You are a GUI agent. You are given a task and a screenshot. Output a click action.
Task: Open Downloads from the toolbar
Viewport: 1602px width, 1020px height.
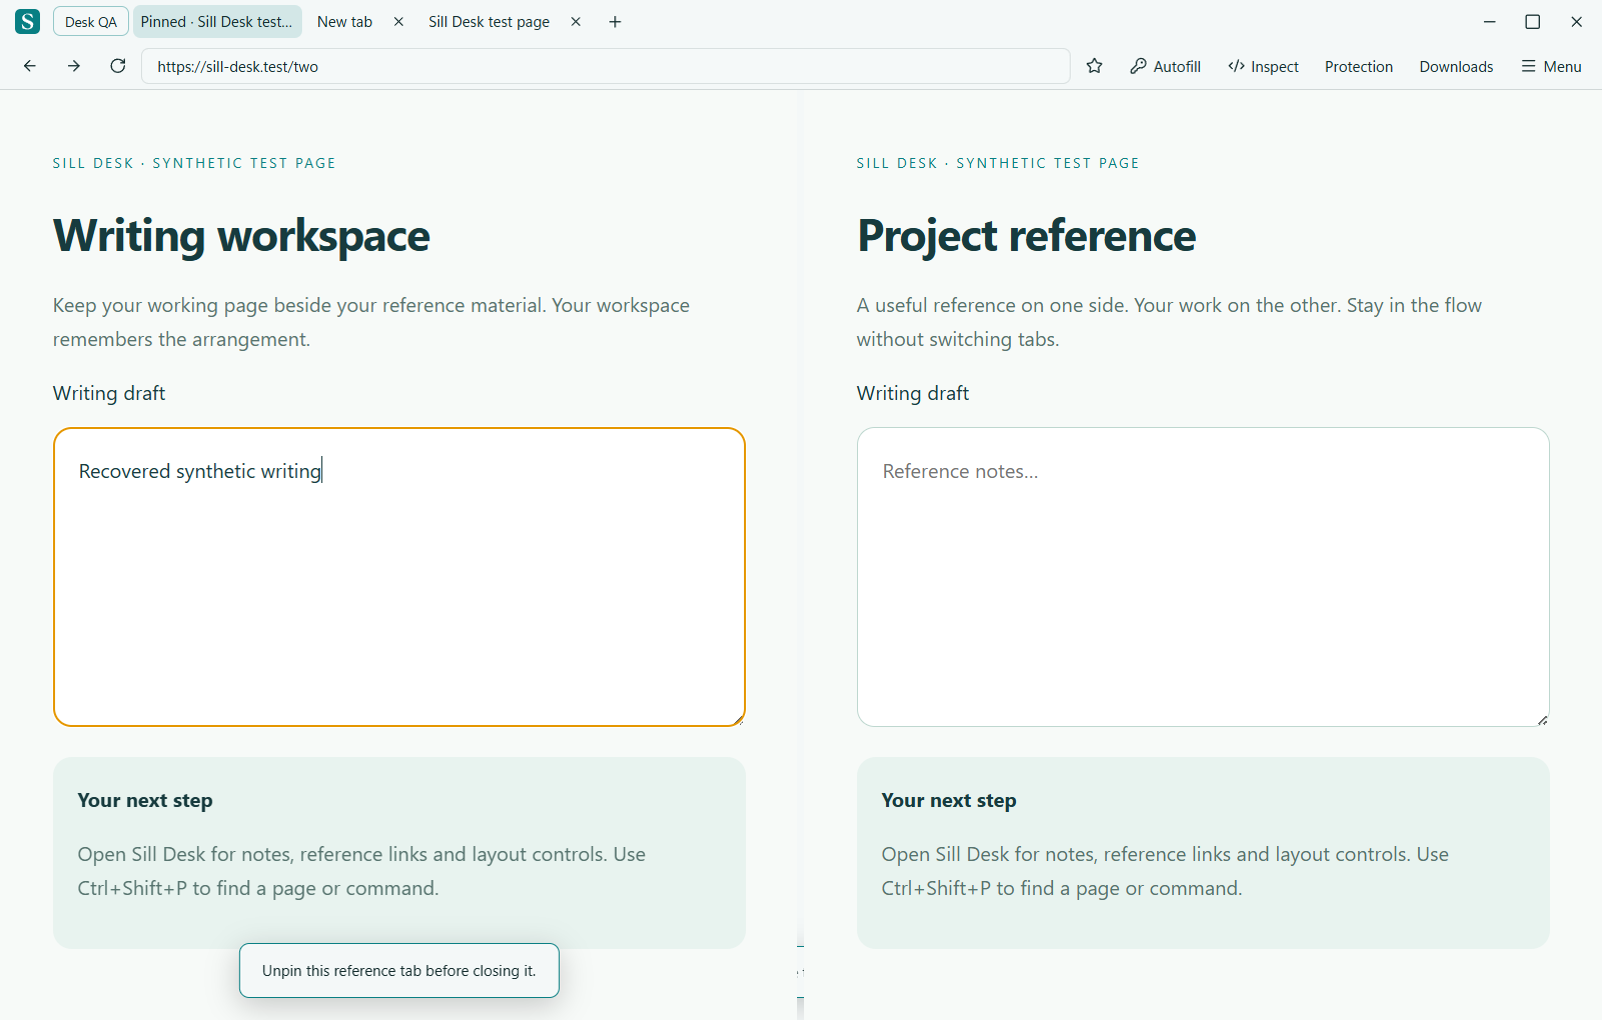point(1456,66)
